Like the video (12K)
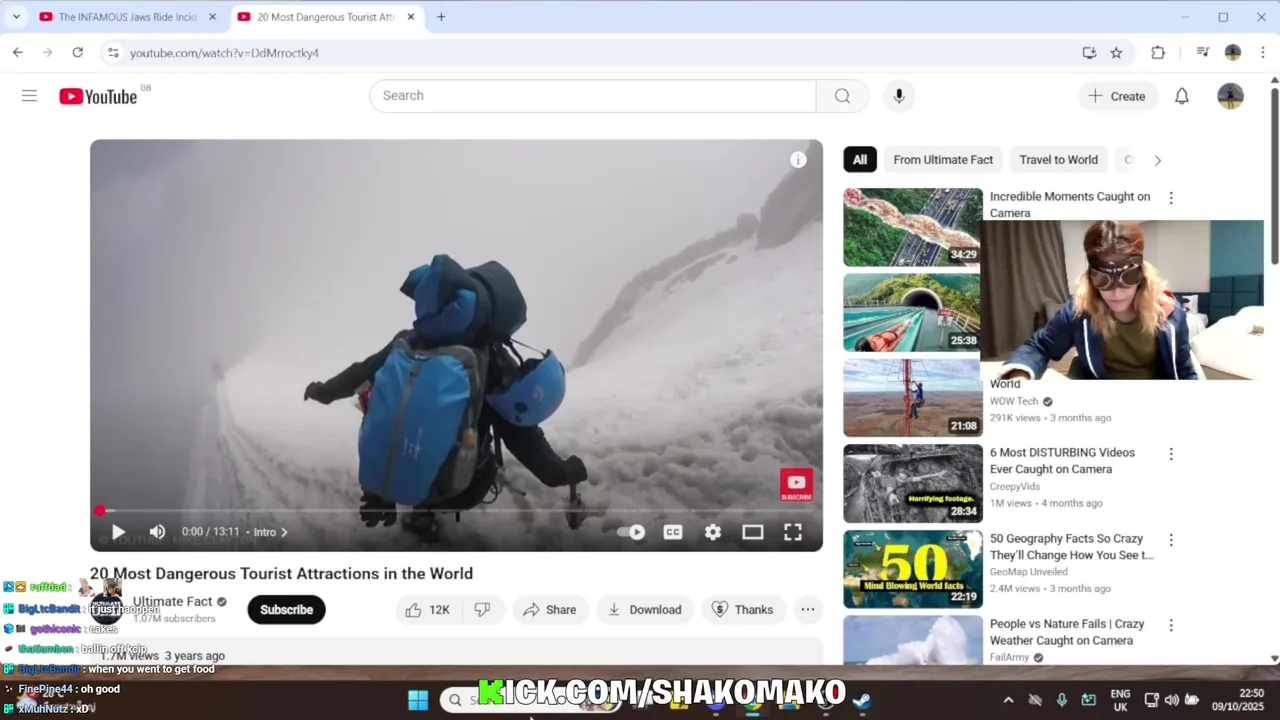This screenshot has height=720, width=1280. (427, 609)
